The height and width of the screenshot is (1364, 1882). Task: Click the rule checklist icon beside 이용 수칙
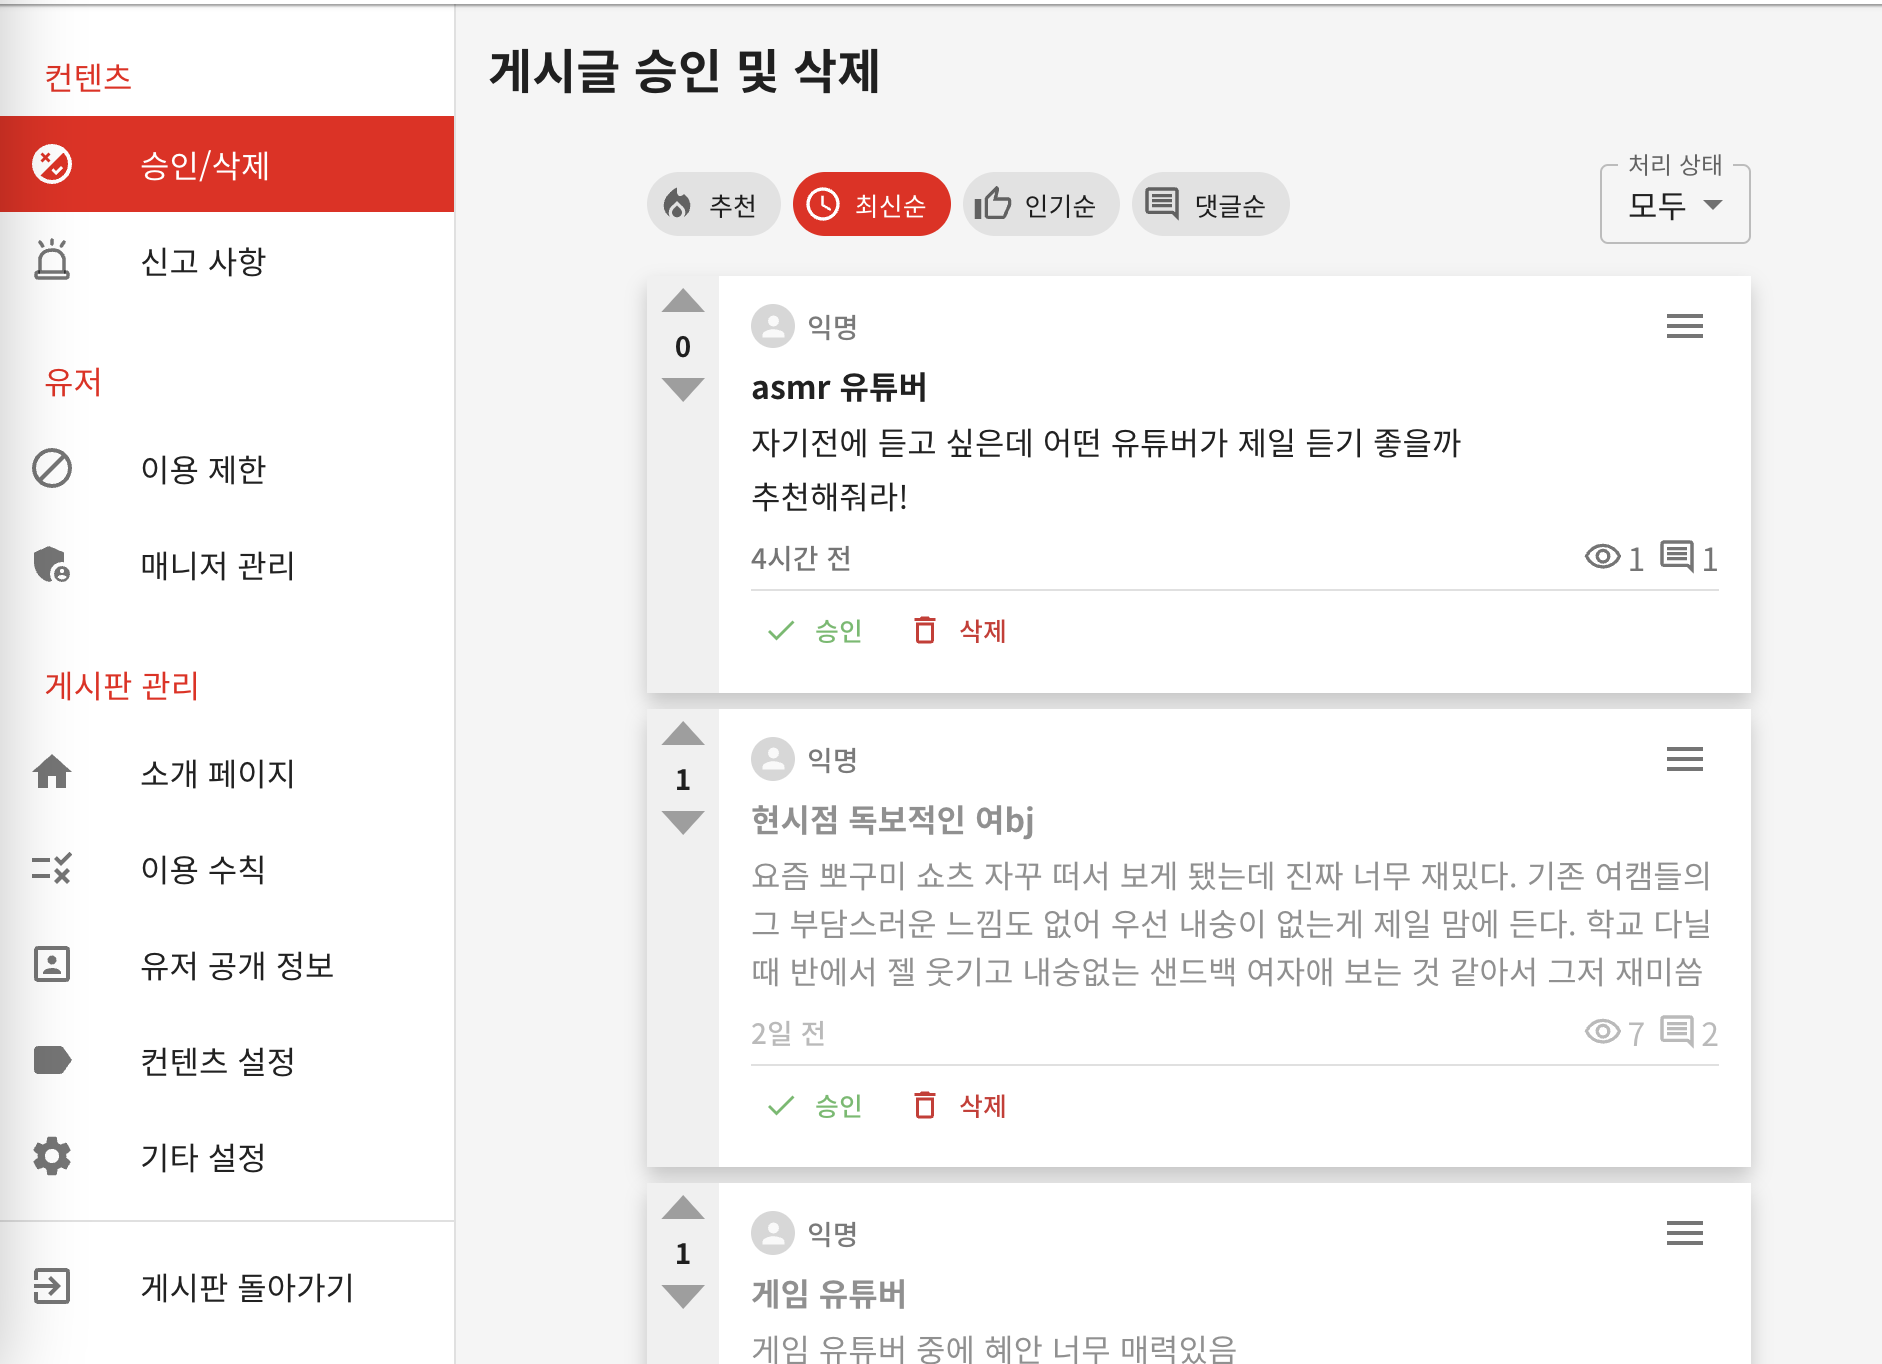[x=52, y=868]
